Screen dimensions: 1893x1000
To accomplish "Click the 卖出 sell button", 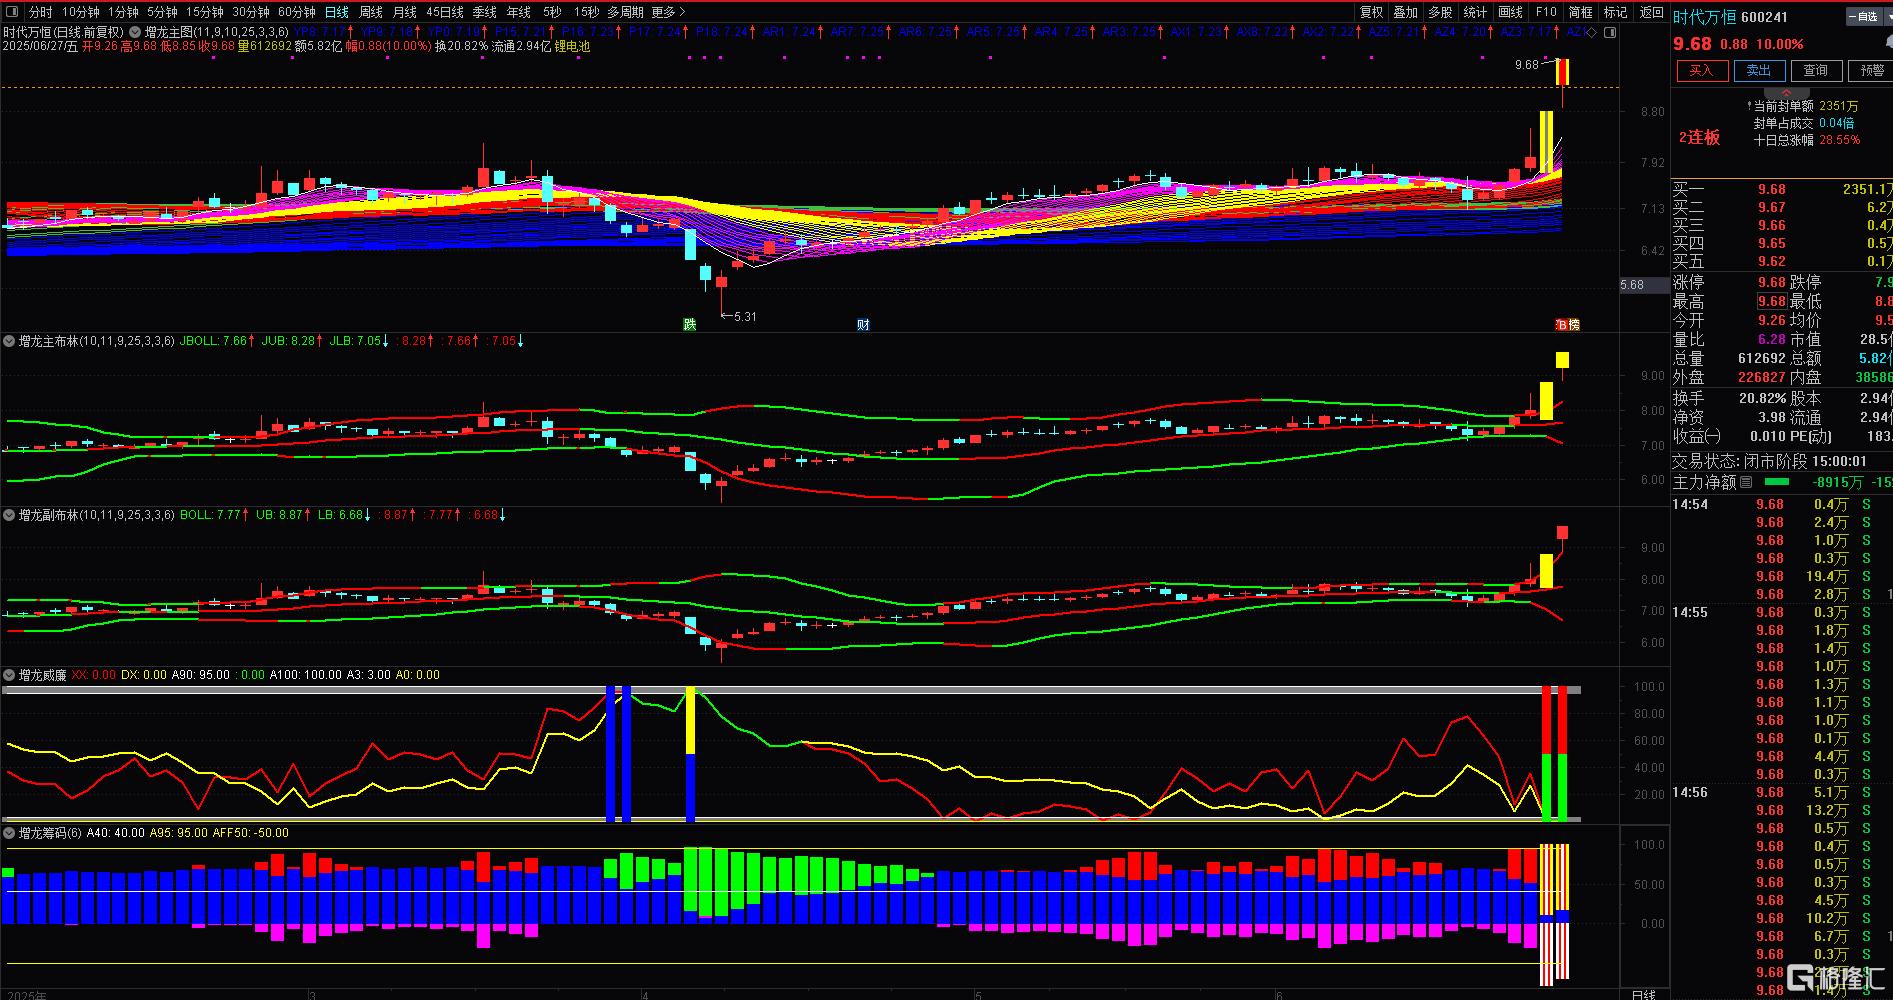I will click(x=1758, y=70).
